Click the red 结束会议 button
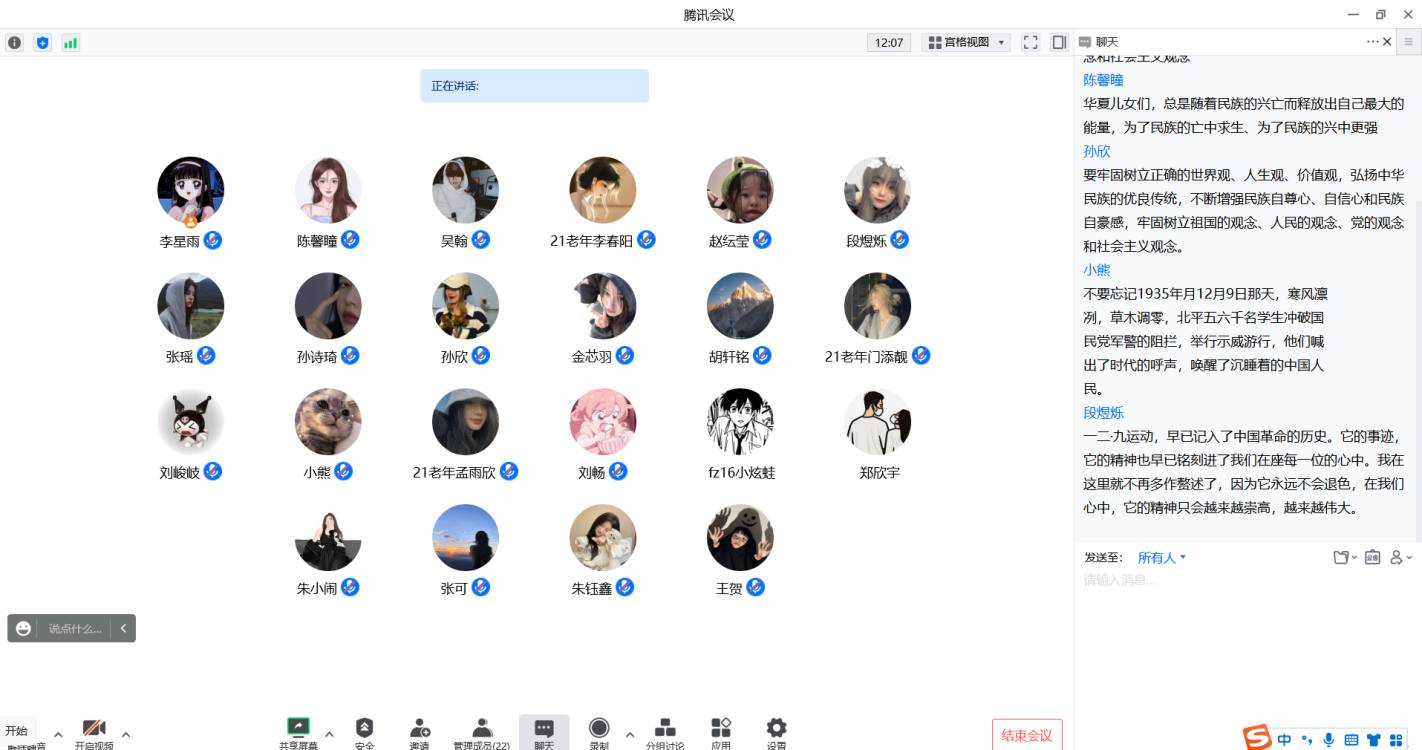Viewport: 1422px width, 750px height. point(1027,735)
